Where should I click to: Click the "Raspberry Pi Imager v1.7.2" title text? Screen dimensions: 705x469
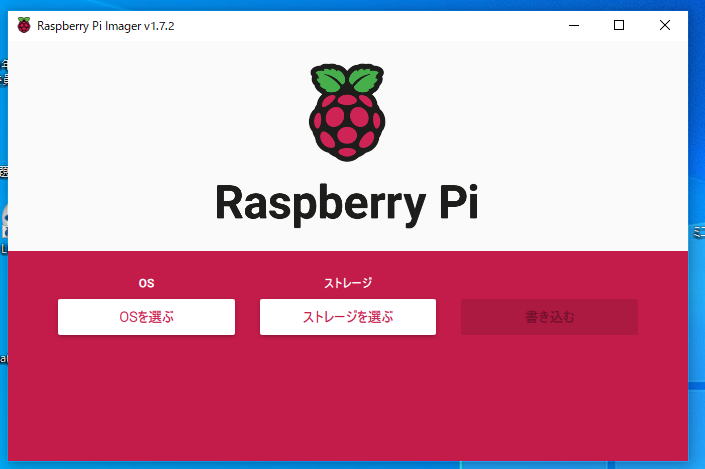(106, 26)
